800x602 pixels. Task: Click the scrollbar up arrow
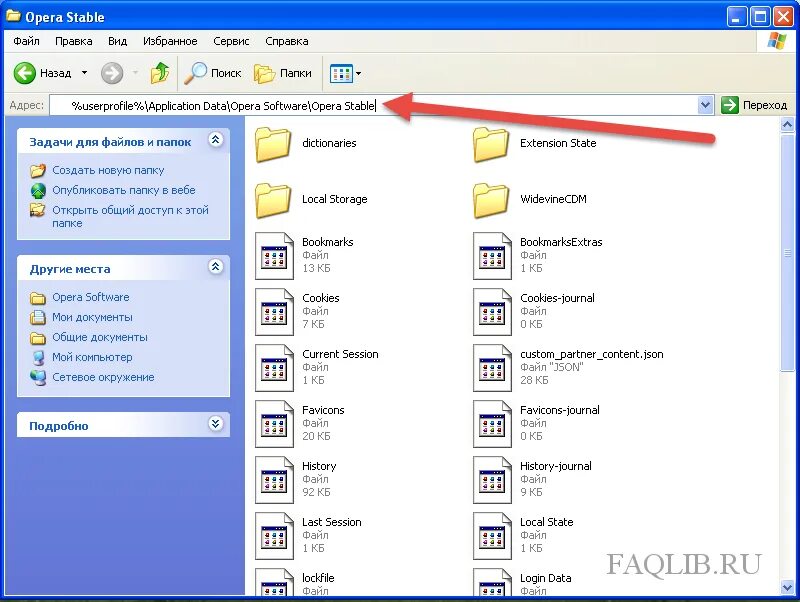[x=787, y=124]
